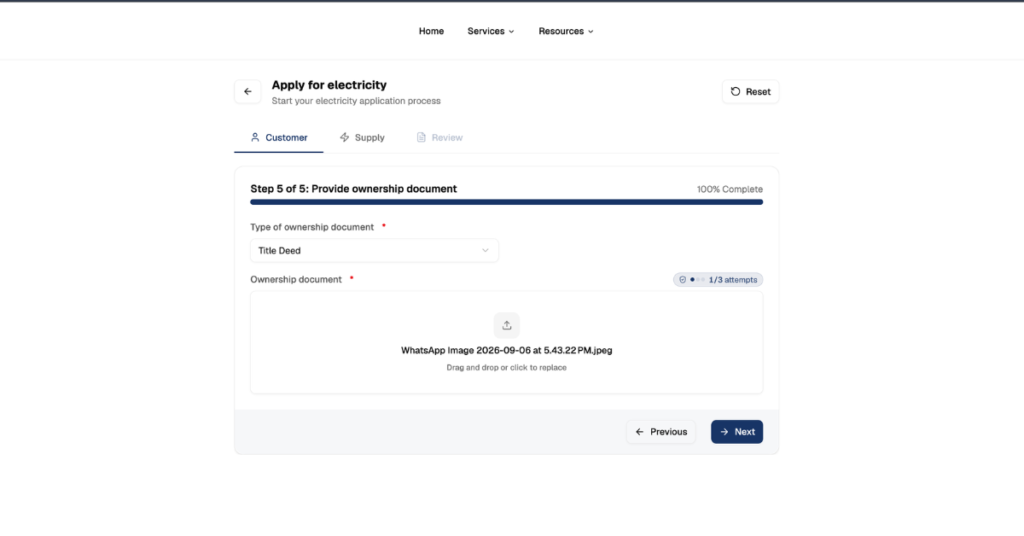Click the back arrow beside Apply for electricity

[248, 91]
